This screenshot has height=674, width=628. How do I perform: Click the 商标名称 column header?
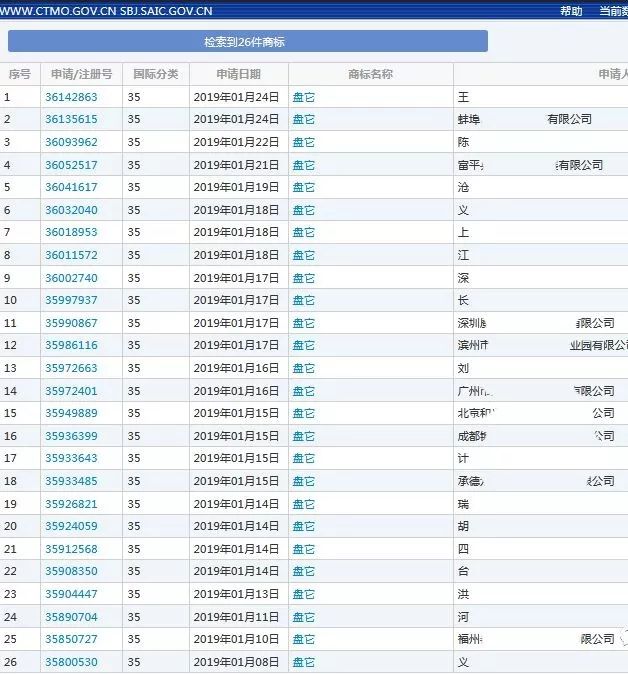coord(371,74)
